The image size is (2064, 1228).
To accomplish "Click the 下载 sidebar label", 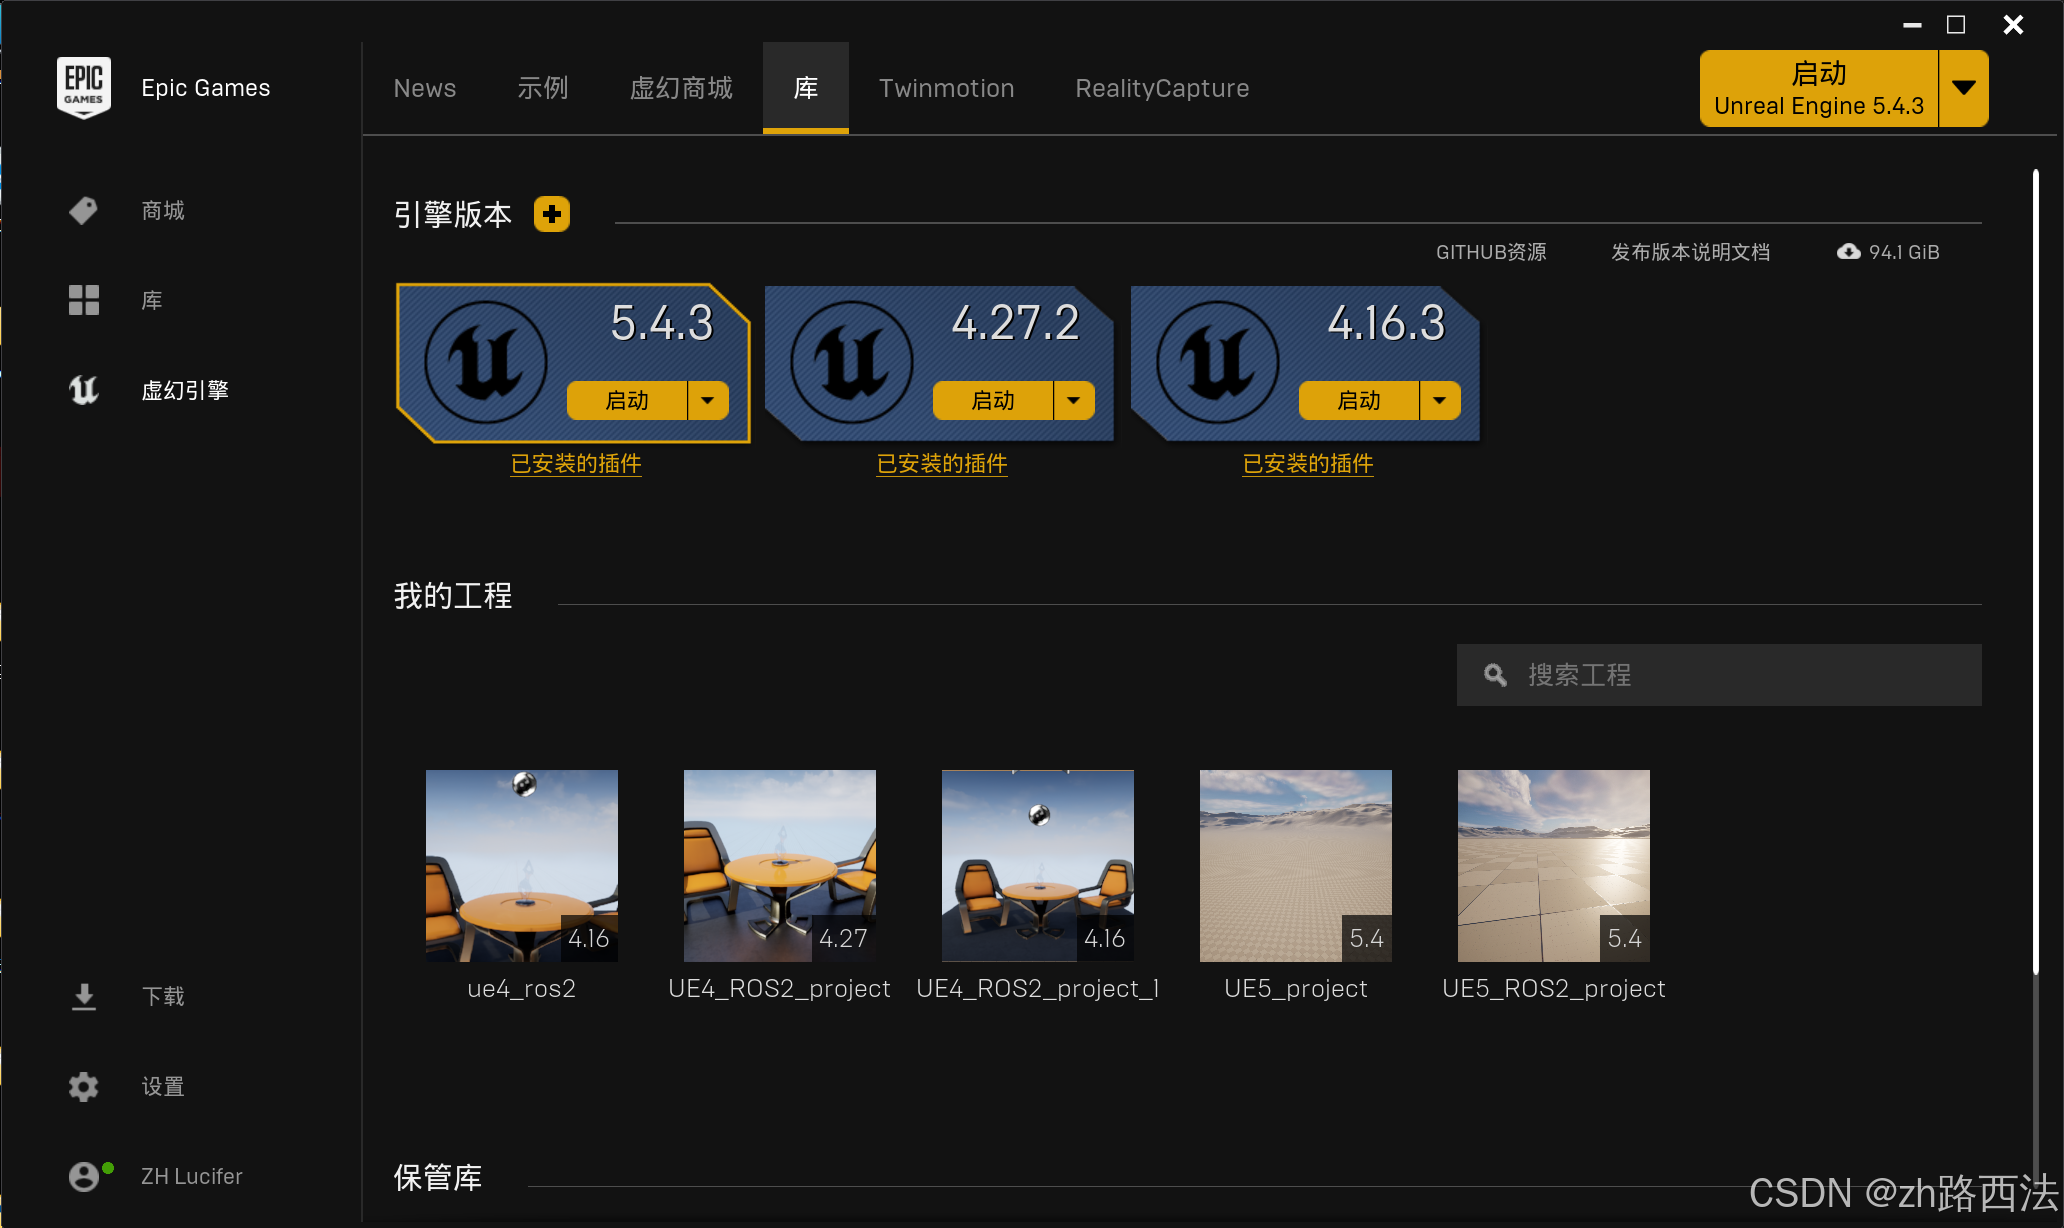I will 163,996.
